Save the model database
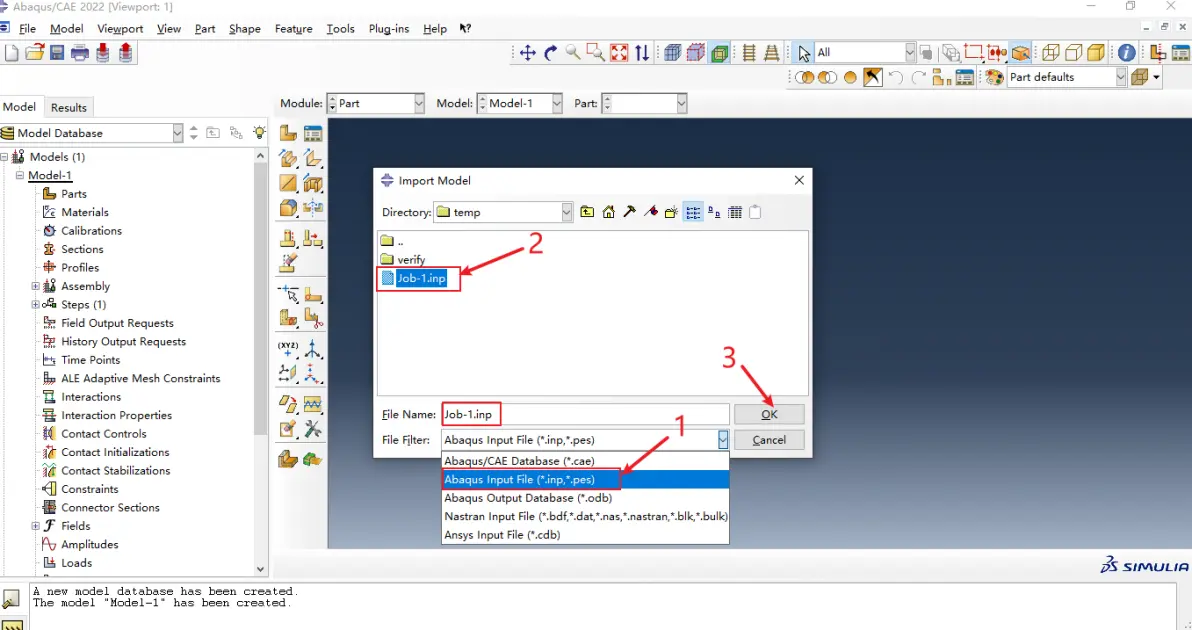1192x630 pixels. (57, 52)
